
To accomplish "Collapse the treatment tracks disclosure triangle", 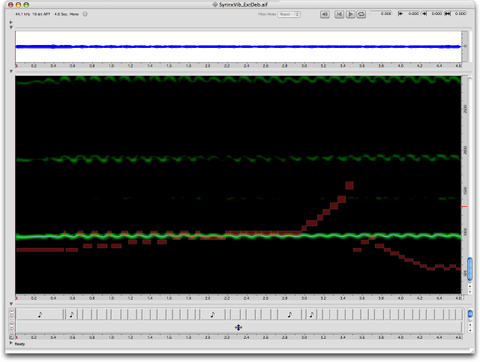I will pos(11,304).
